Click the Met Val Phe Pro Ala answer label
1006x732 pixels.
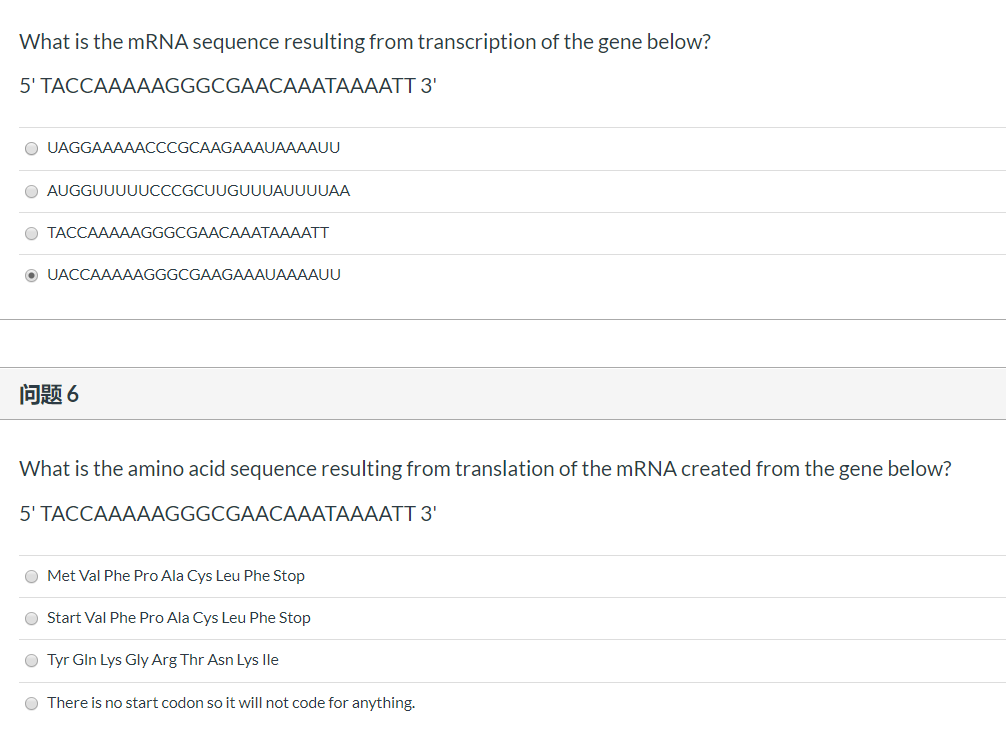point(176,575)
